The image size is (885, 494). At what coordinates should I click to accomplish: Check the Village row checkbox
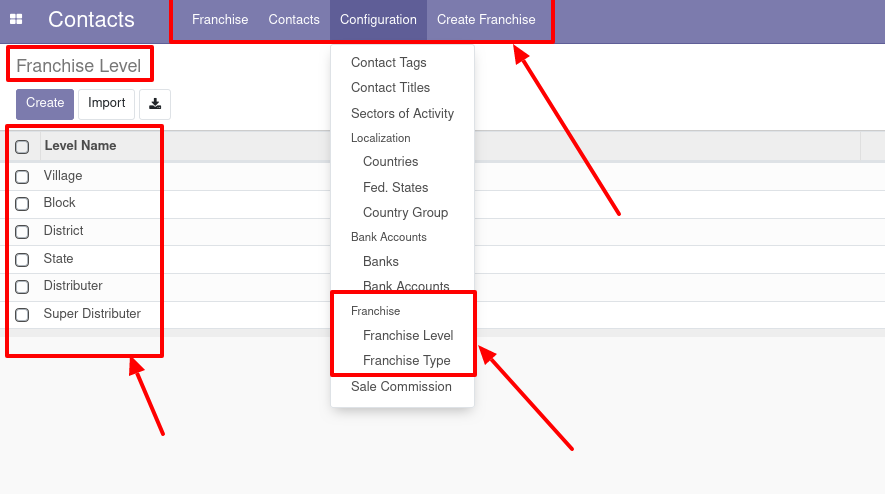[22, 176]
